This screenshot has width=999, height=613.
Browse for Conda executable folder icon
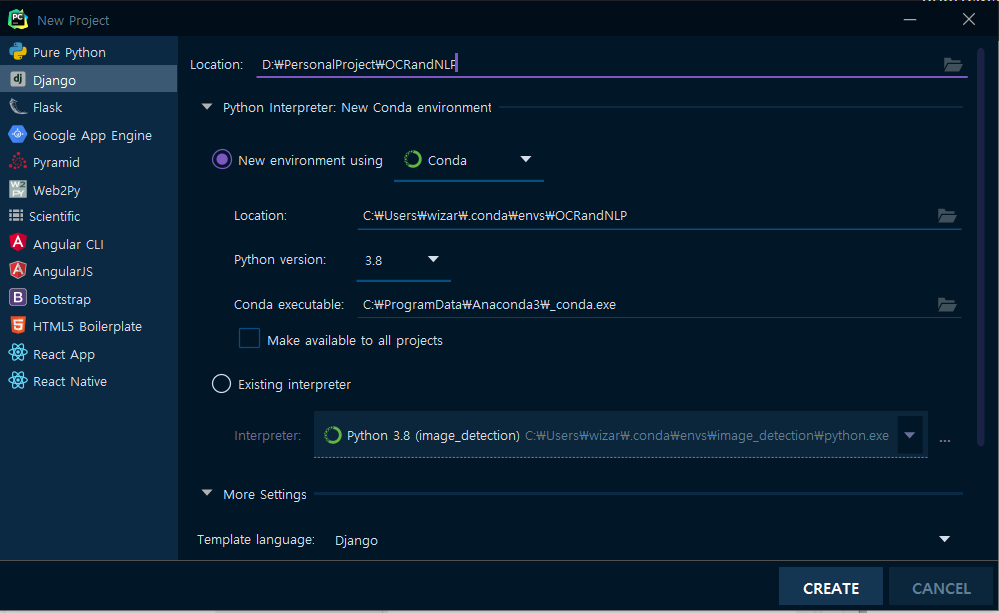(x=947, y=305)
